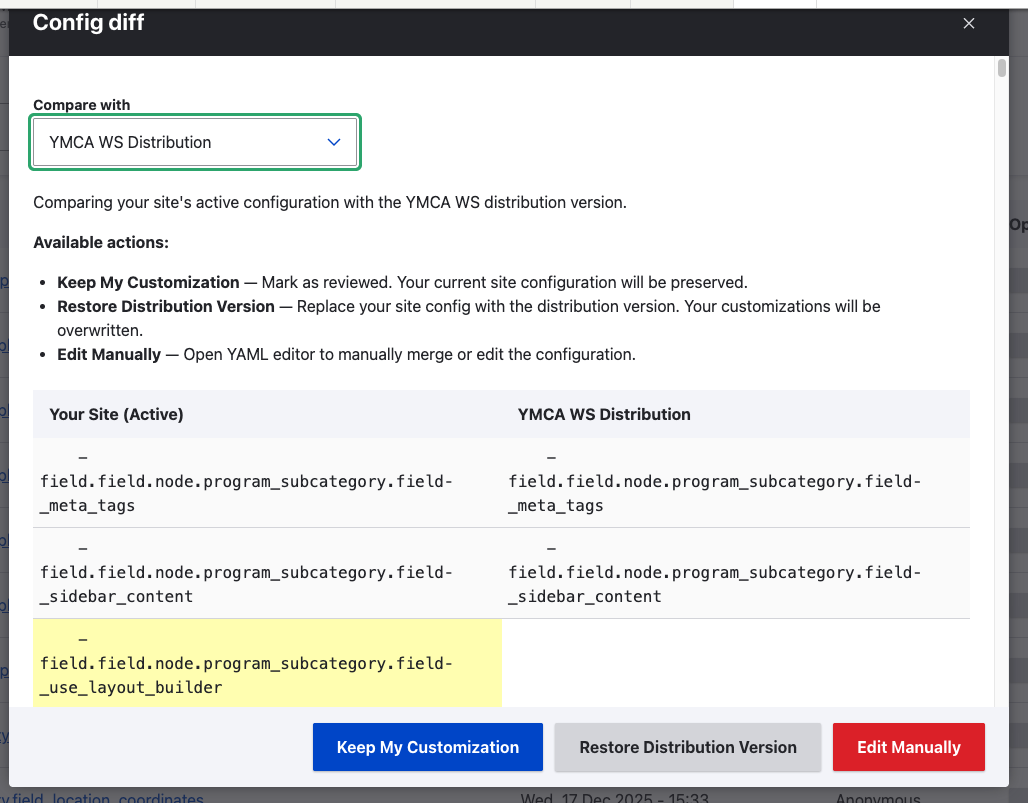Screen dimensions: 1028x803
Task: Click the bold Available actions heading
Action: coord(101,242)
